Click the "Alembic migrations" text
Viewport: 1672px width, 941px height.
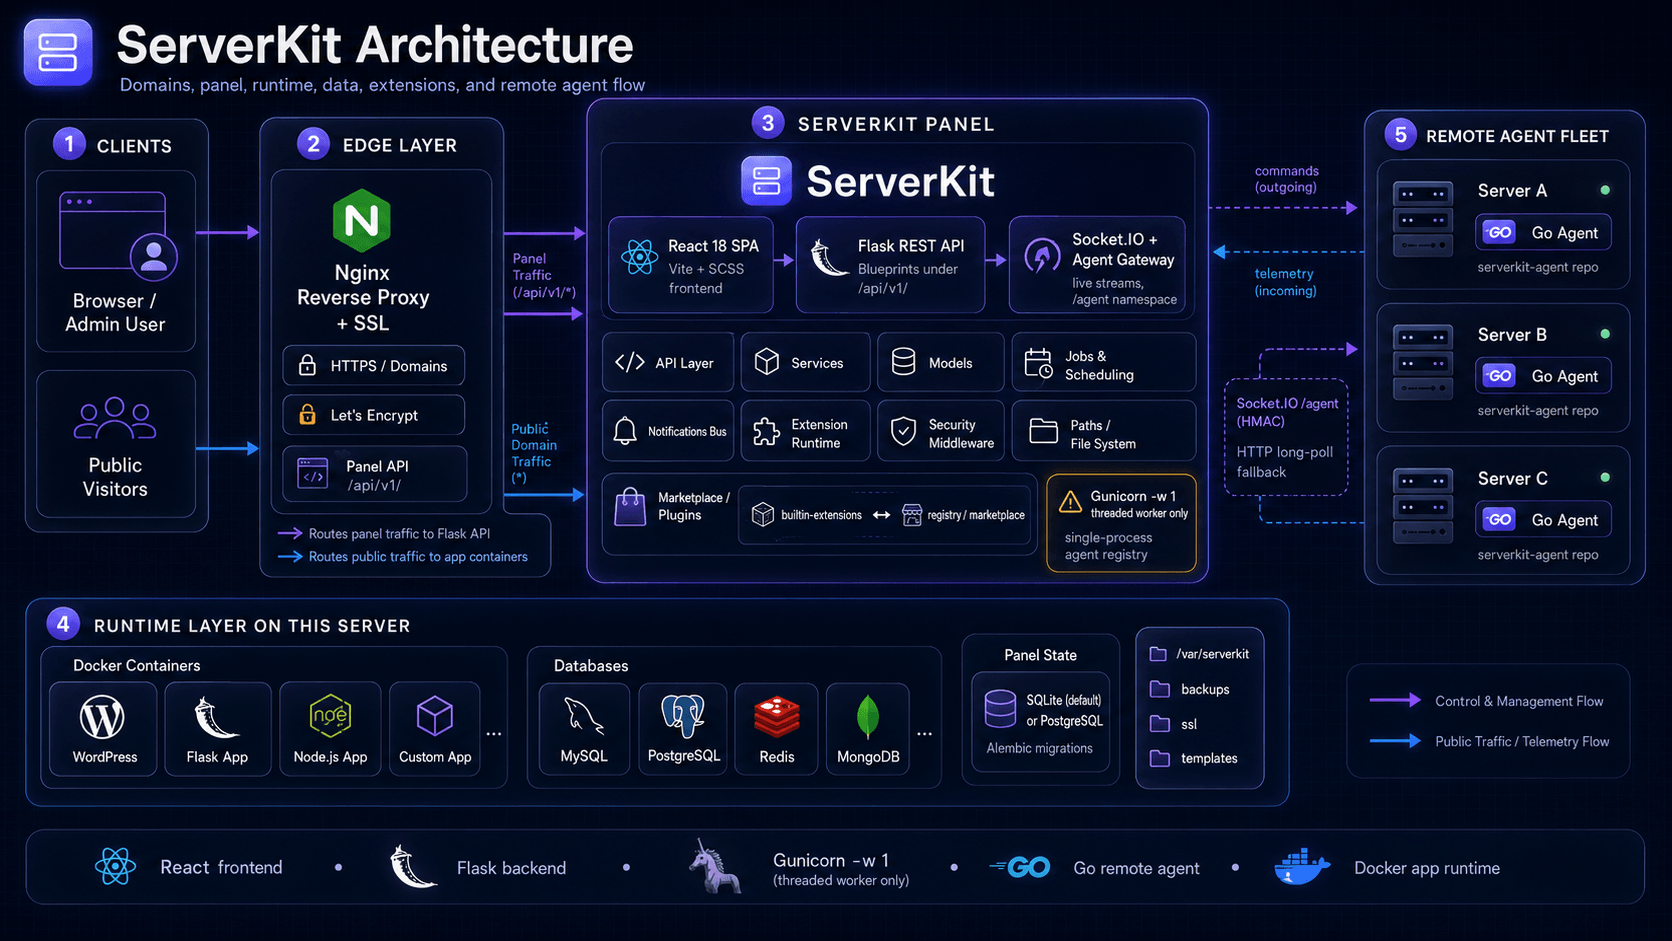click(1040, 748)
